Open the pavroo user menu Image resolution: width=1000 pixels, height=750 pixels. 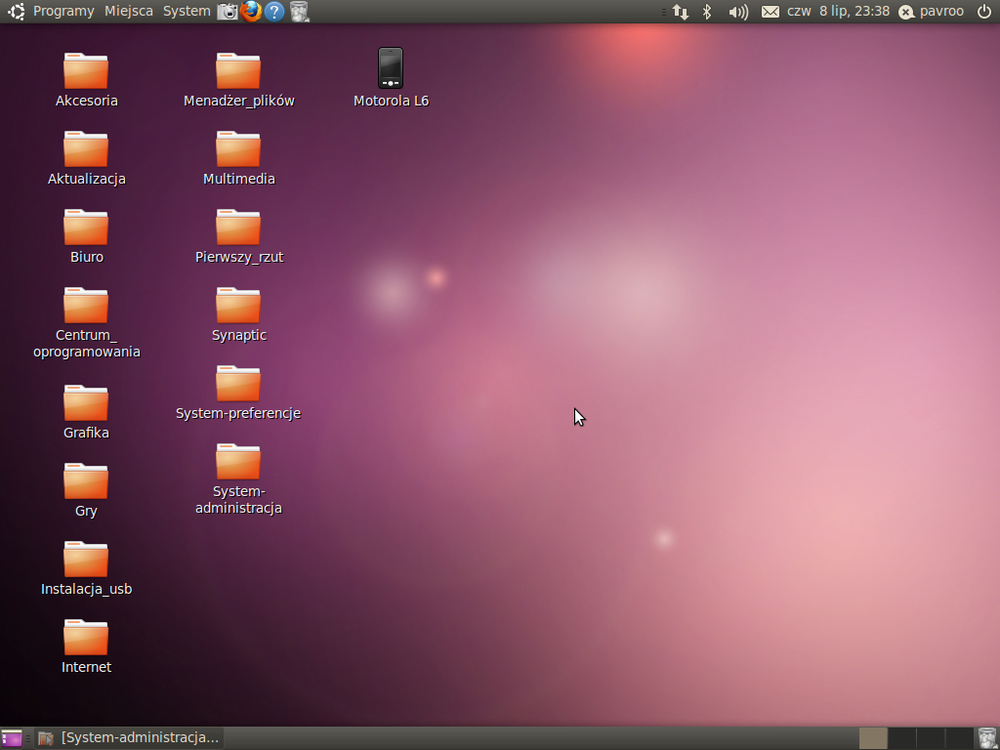pos(931,11)
